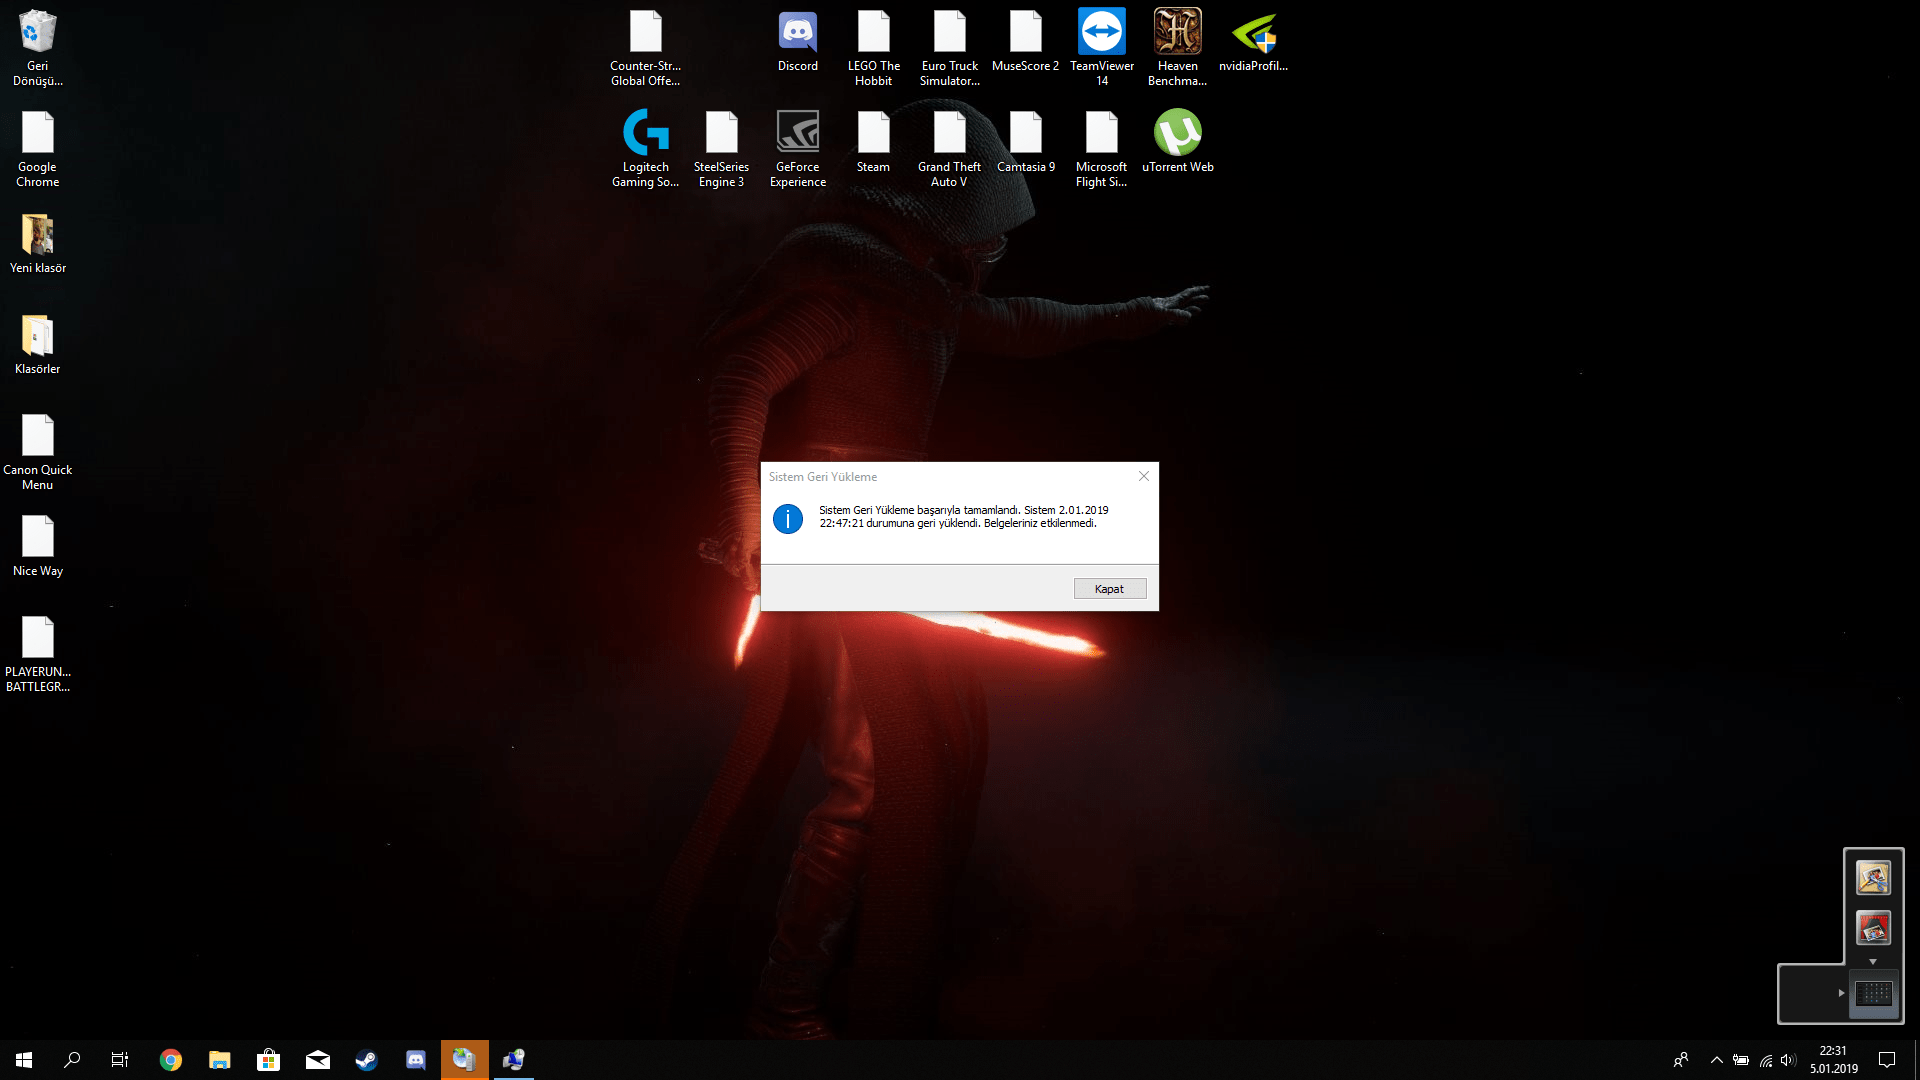This screenshot has width=1920, height=1080.
Task: Click the nvidiaProfileInspector desktop shortcut
Action: click(x=1253, y=43)
